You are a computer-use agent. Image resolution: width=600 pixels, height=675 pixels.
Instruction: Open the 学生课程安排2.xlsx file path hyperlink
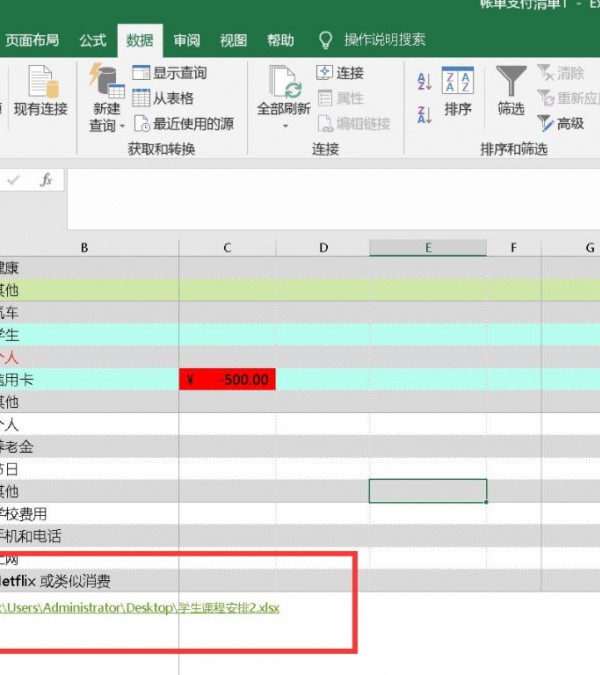click(139, 607)
